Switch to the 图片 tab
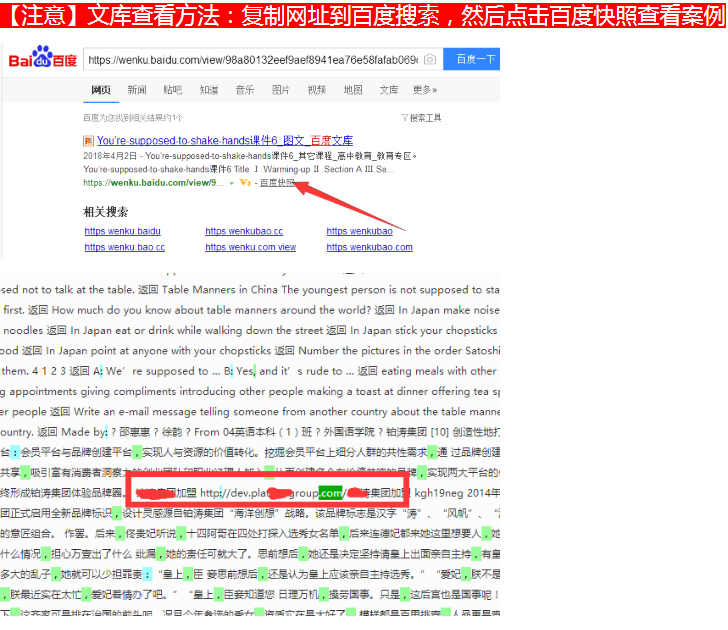 [x=280, y=90]
